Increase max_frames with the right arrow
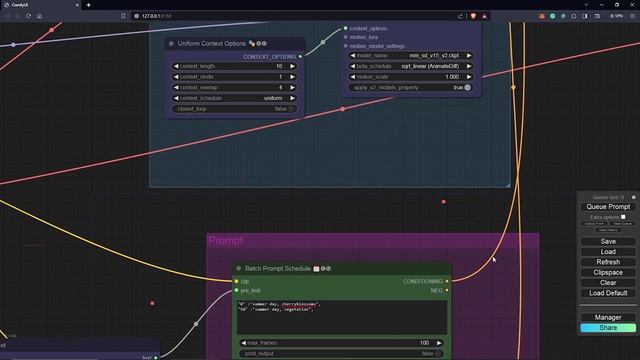 [439, 343]
